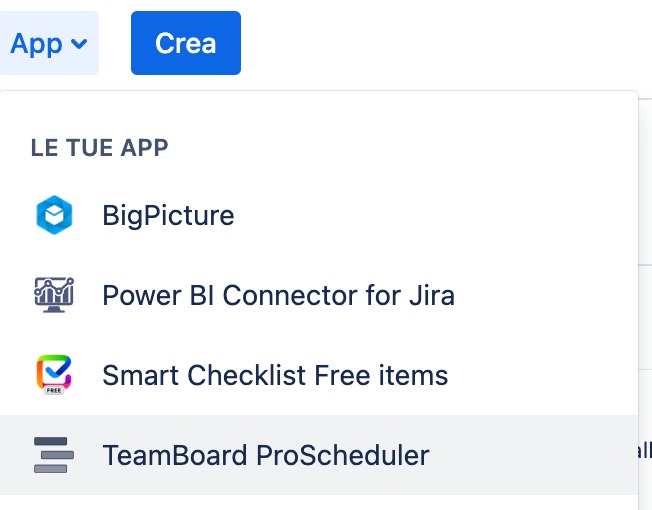Select the BigPicture menu entry
The width and height of the screenshot is (652, 510).
point(319,215)
